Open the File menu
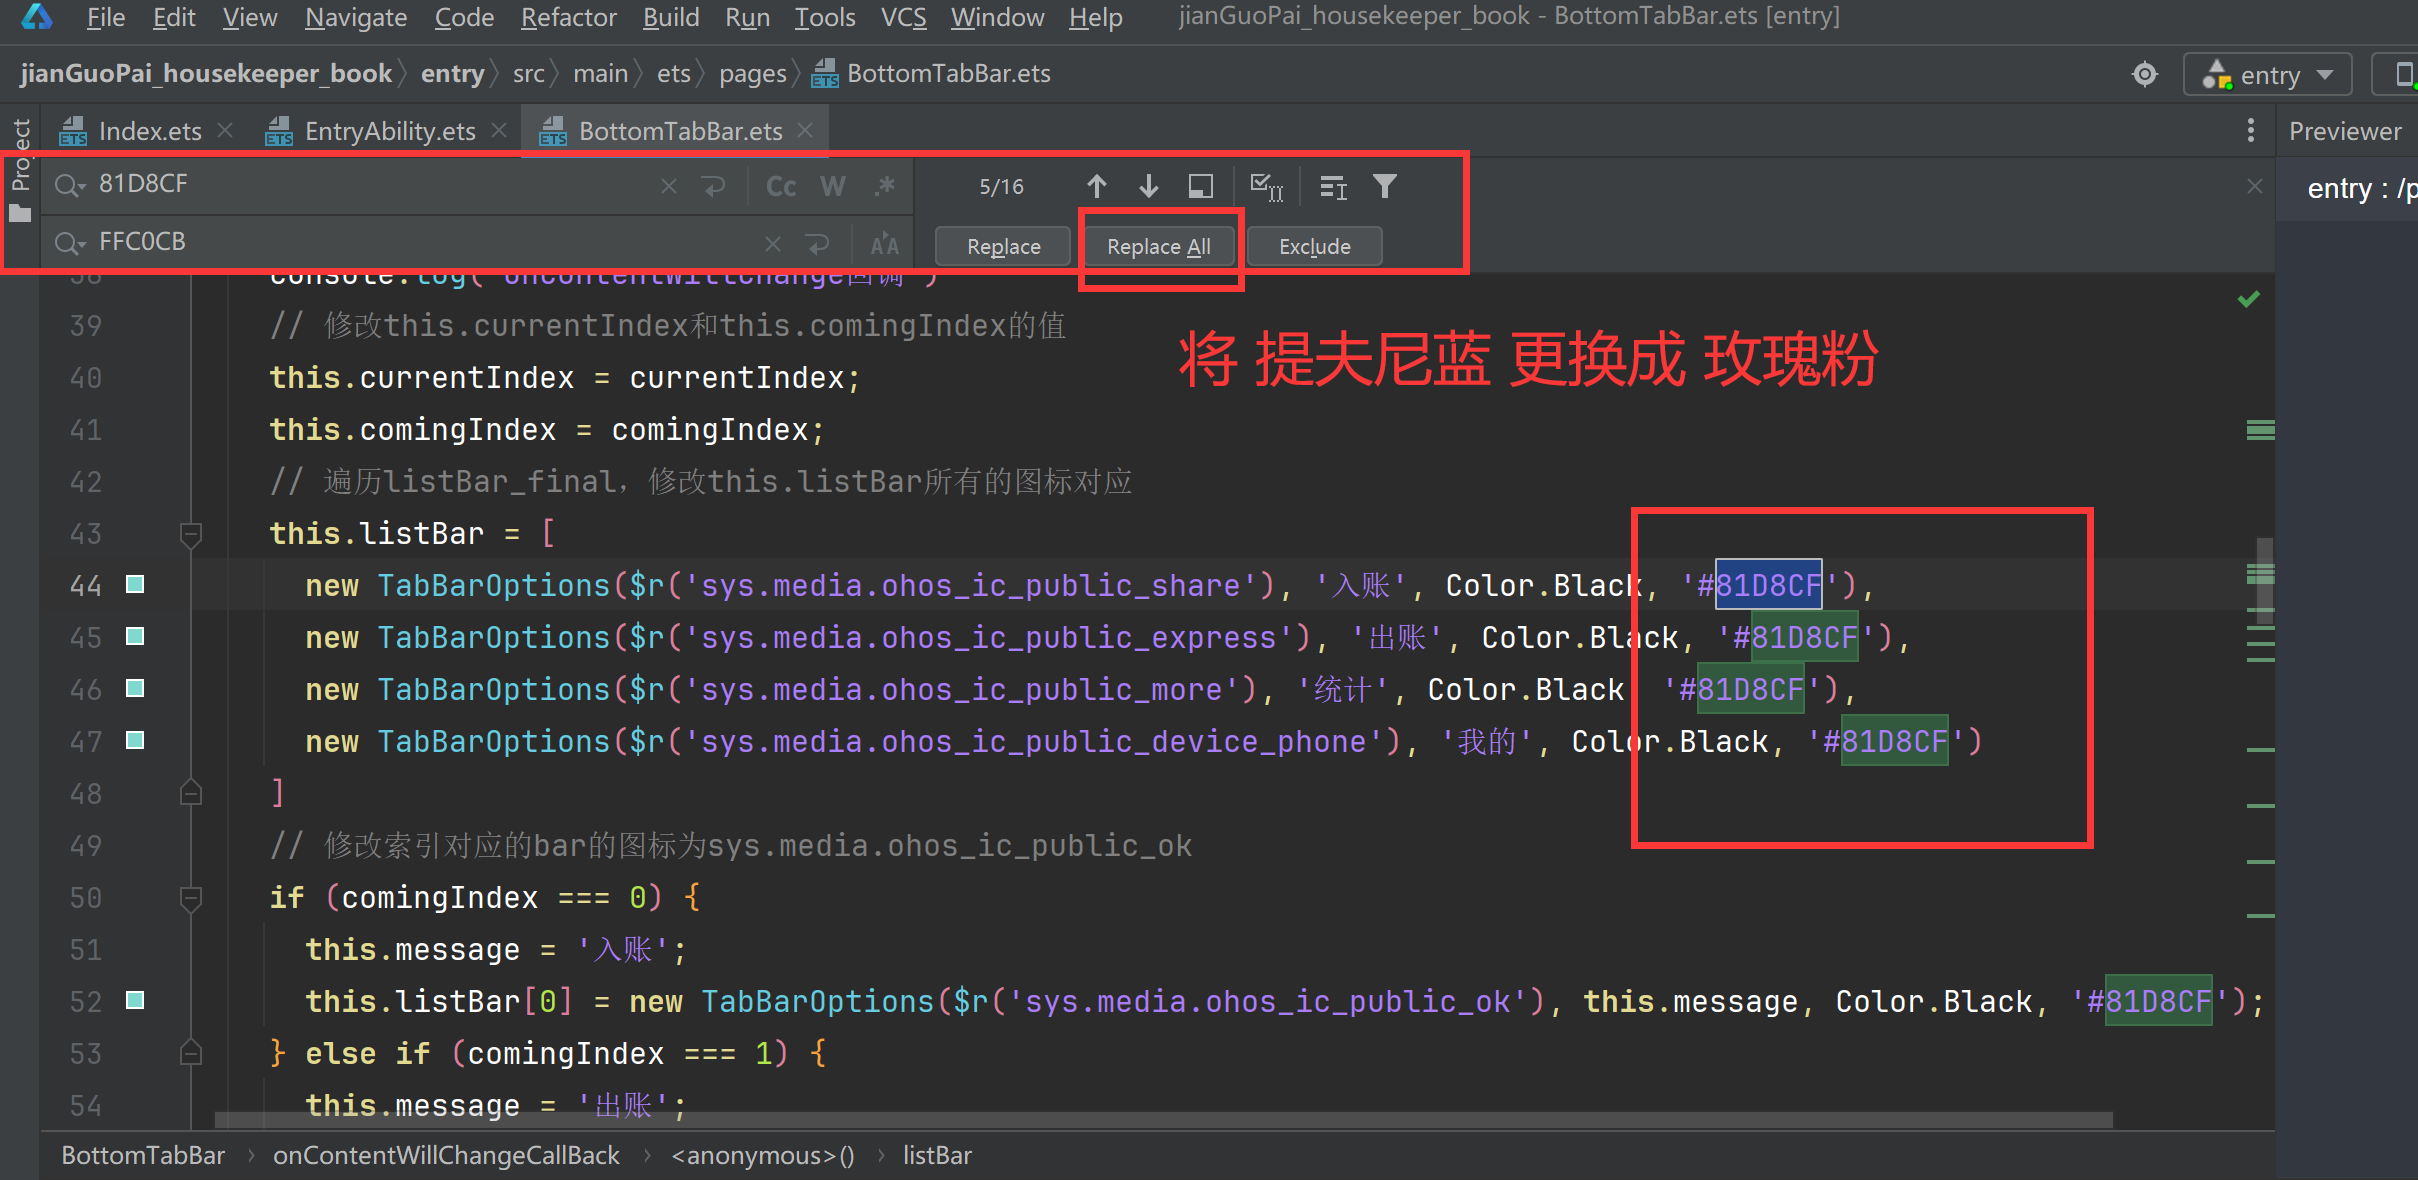 click(105, 17)
